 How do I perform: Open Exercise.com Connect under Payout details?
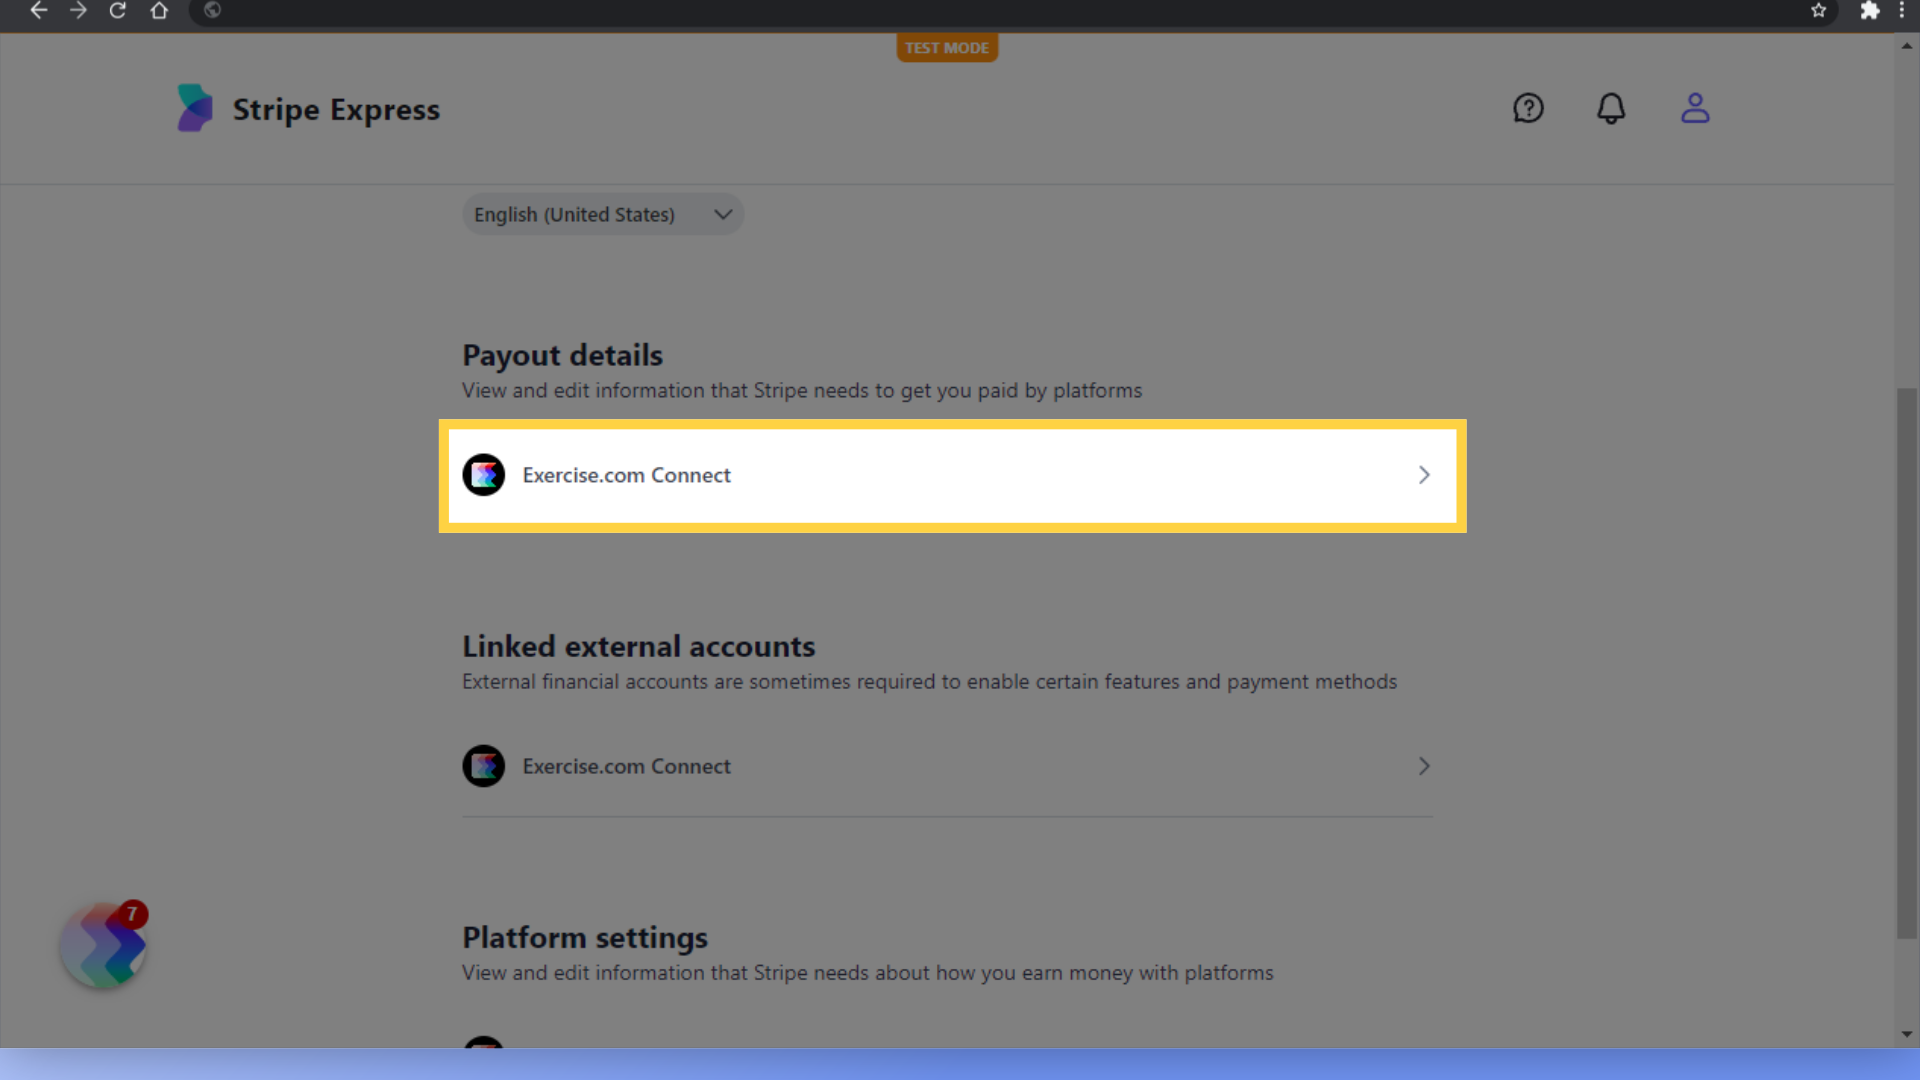[x=952, y=475]
